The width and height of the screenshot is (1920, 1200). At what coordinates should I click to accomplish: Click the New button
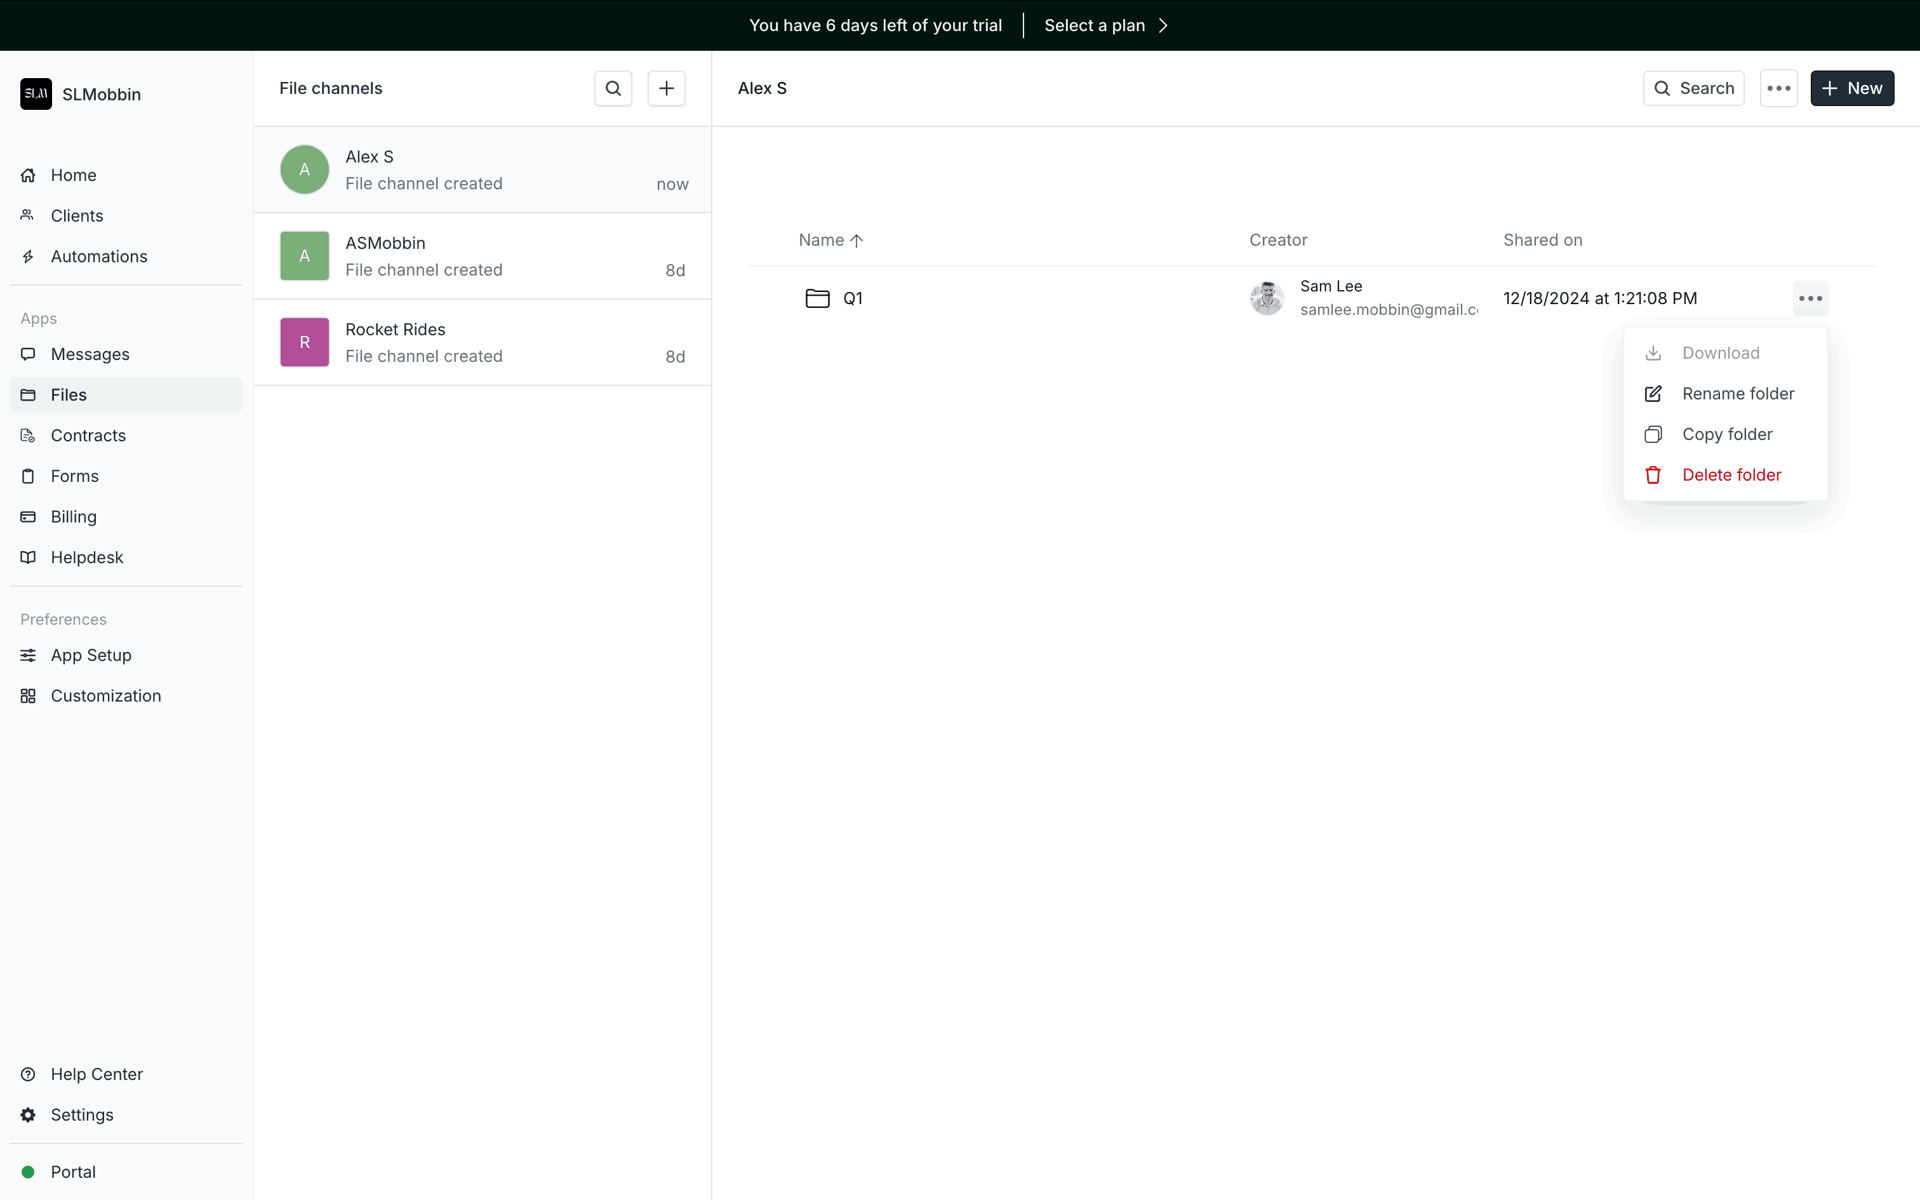[x=1852, y=88]
